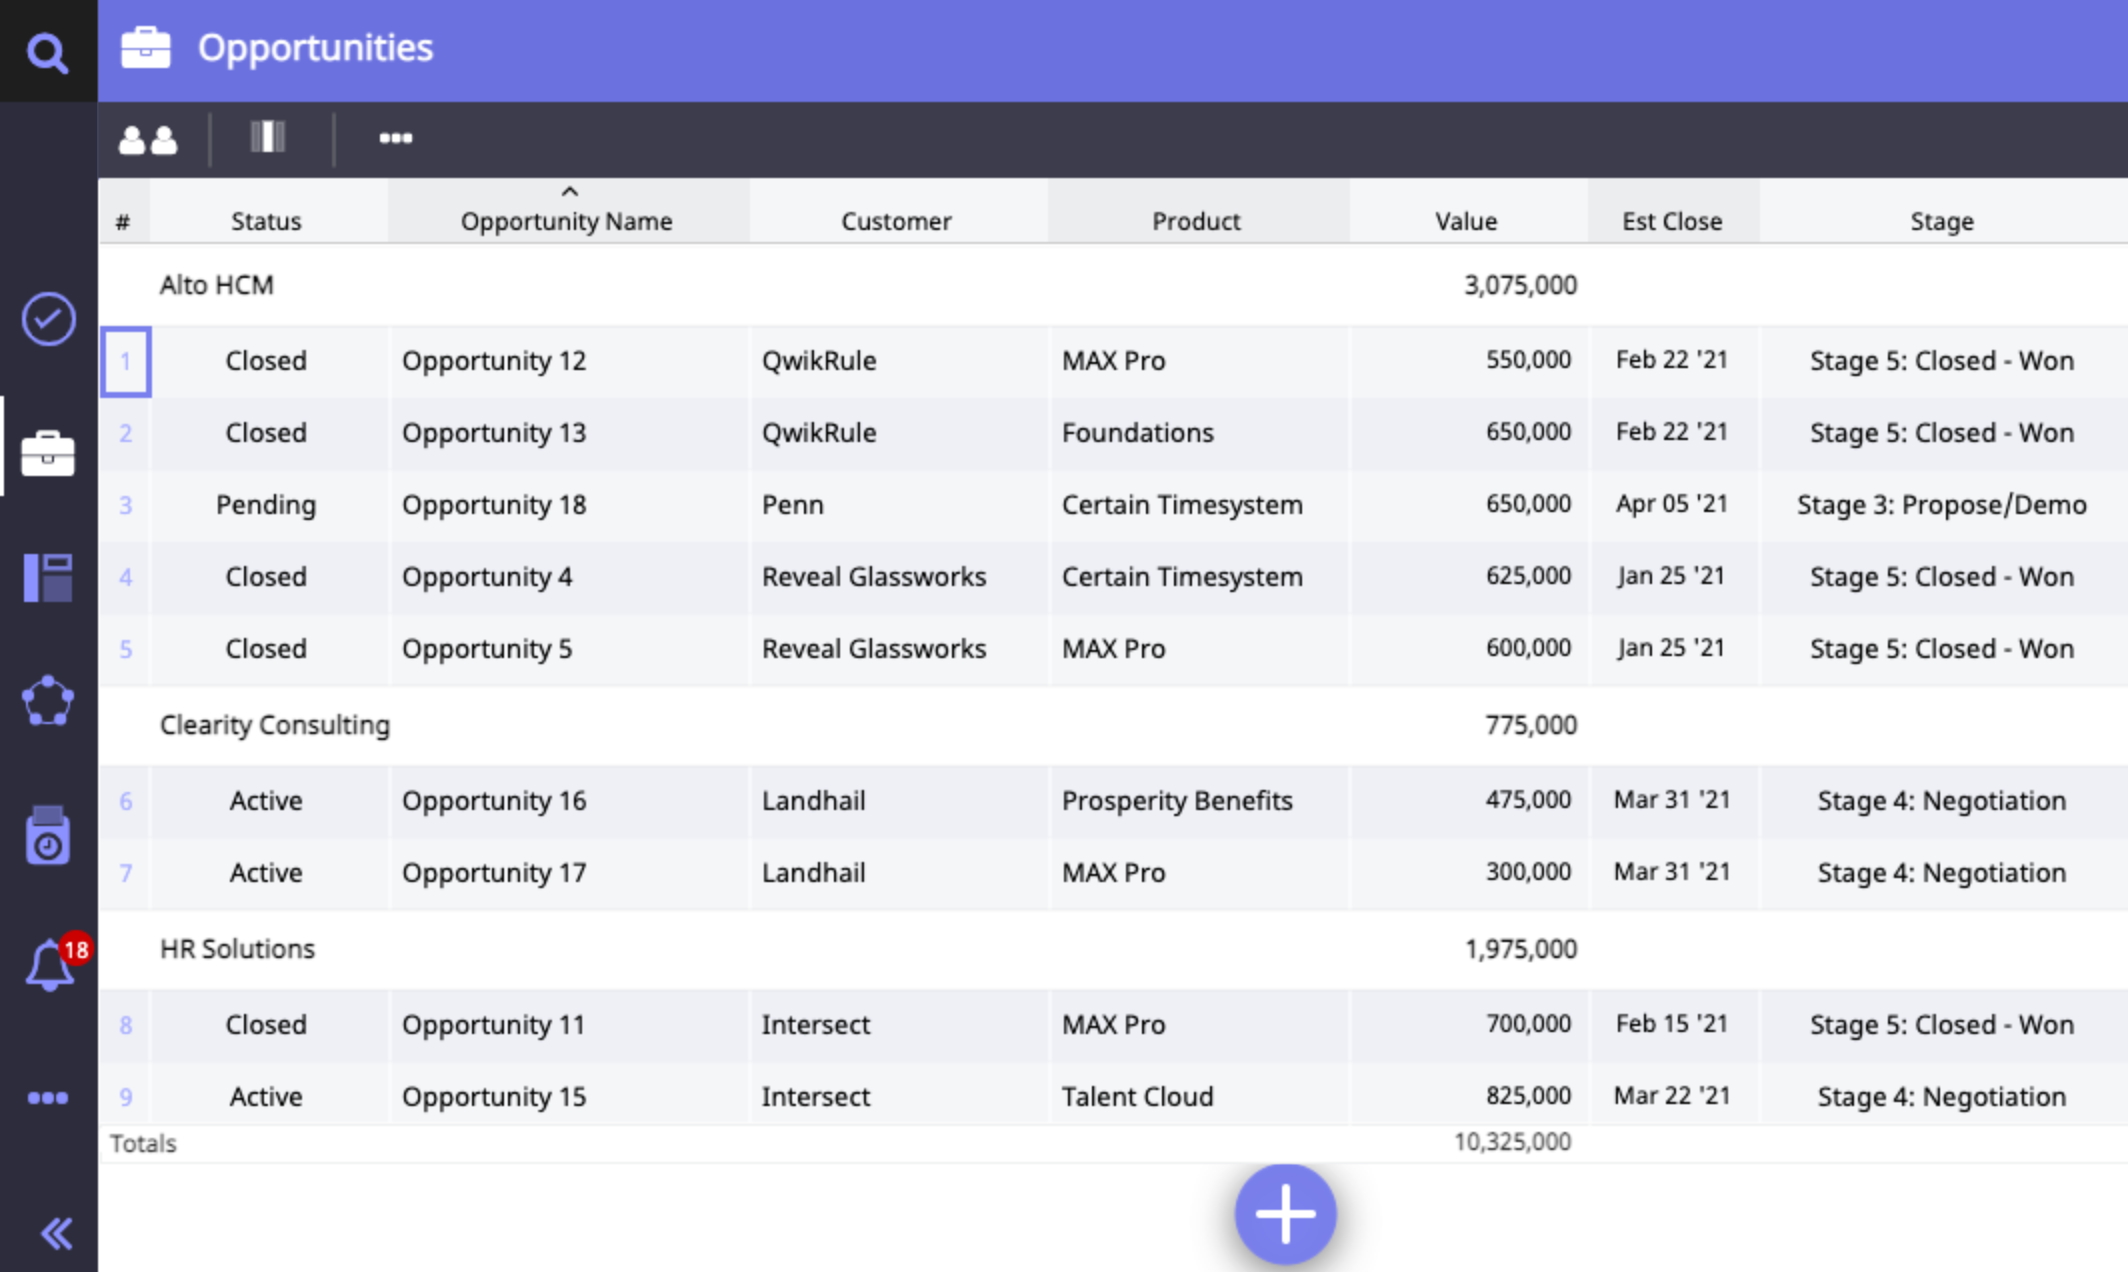Select row number 1 cell

(x=126, y=361)
